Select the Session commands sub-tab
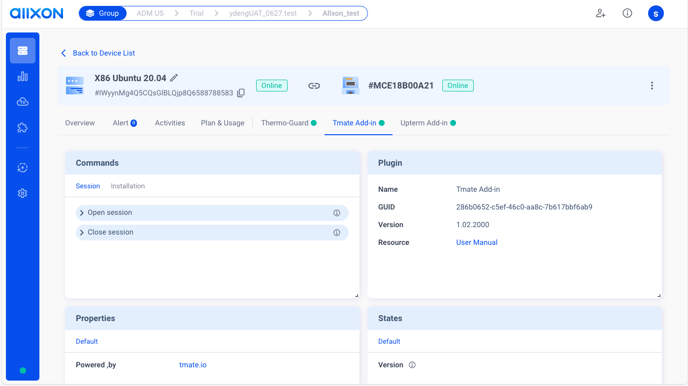The height and width of the screenshot is (386, 688). click(88, 186)
